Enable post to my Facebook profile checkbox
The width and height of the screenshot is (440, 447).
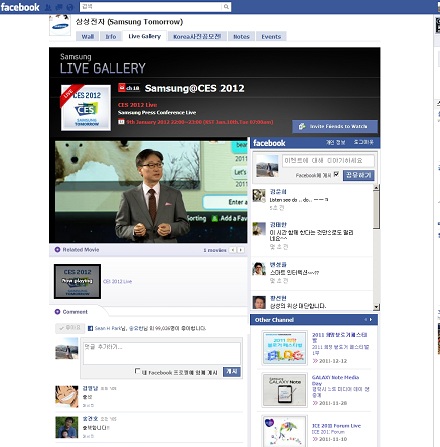pos(137,371)
